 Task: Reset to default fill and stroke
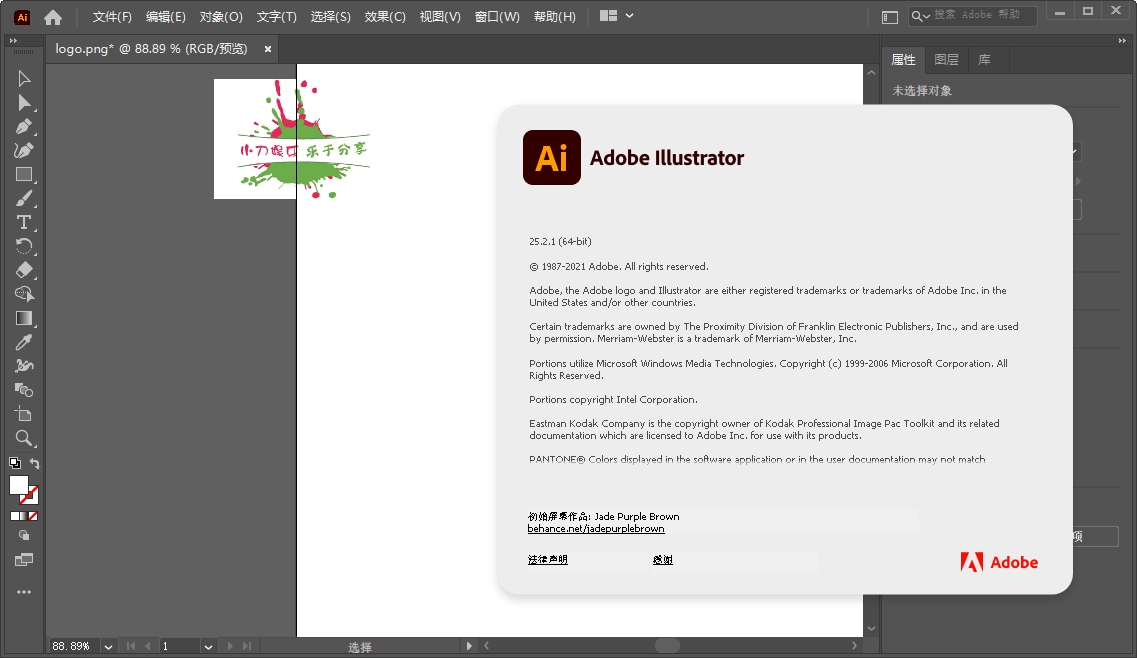(x=15, y=463)
